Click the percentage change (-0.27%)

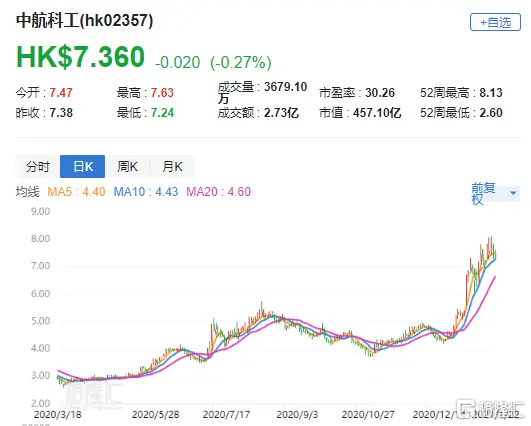coord(241,63)
